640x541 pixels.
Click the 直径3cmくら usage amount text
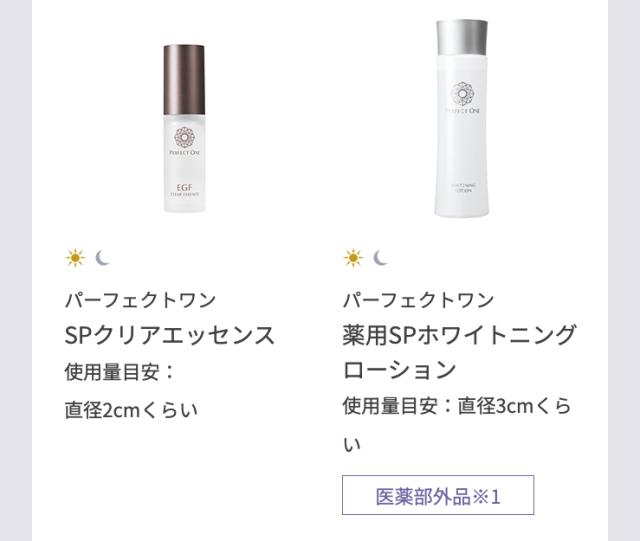click(x=514, y=406)
